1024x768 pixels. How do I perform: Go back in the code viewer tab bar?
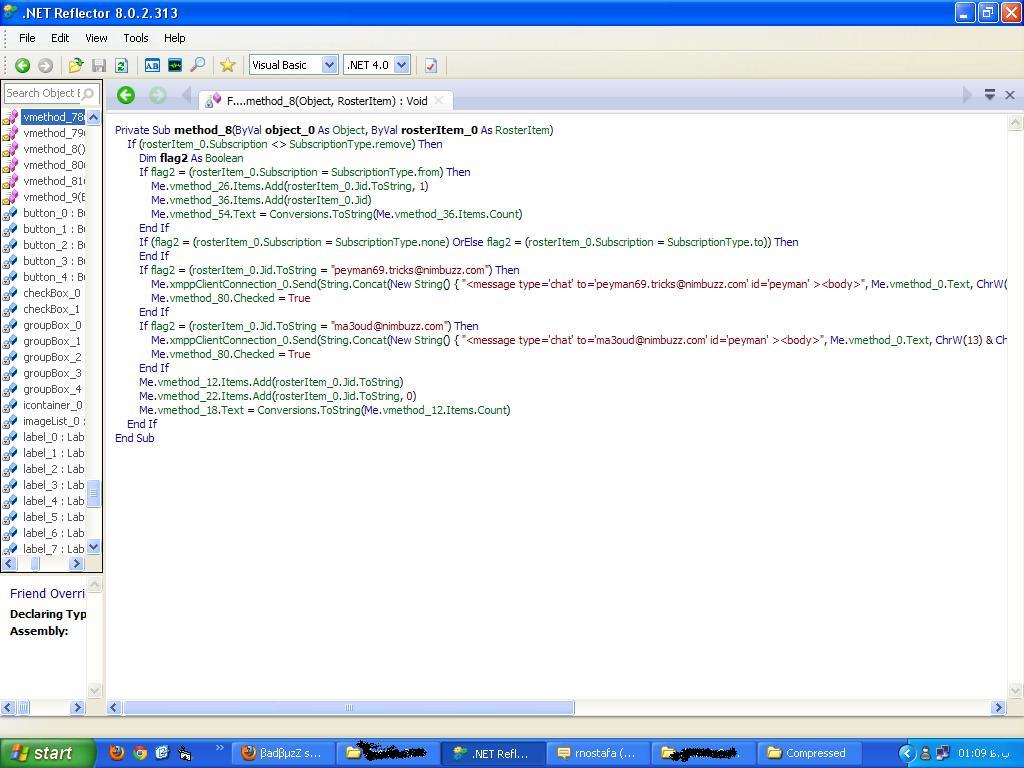tap(126, 95)
